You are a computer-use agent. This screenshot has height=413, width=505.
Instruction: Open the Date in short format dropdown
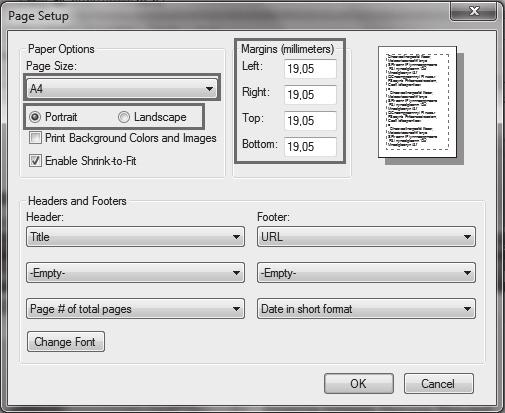(x=366, y=309)
